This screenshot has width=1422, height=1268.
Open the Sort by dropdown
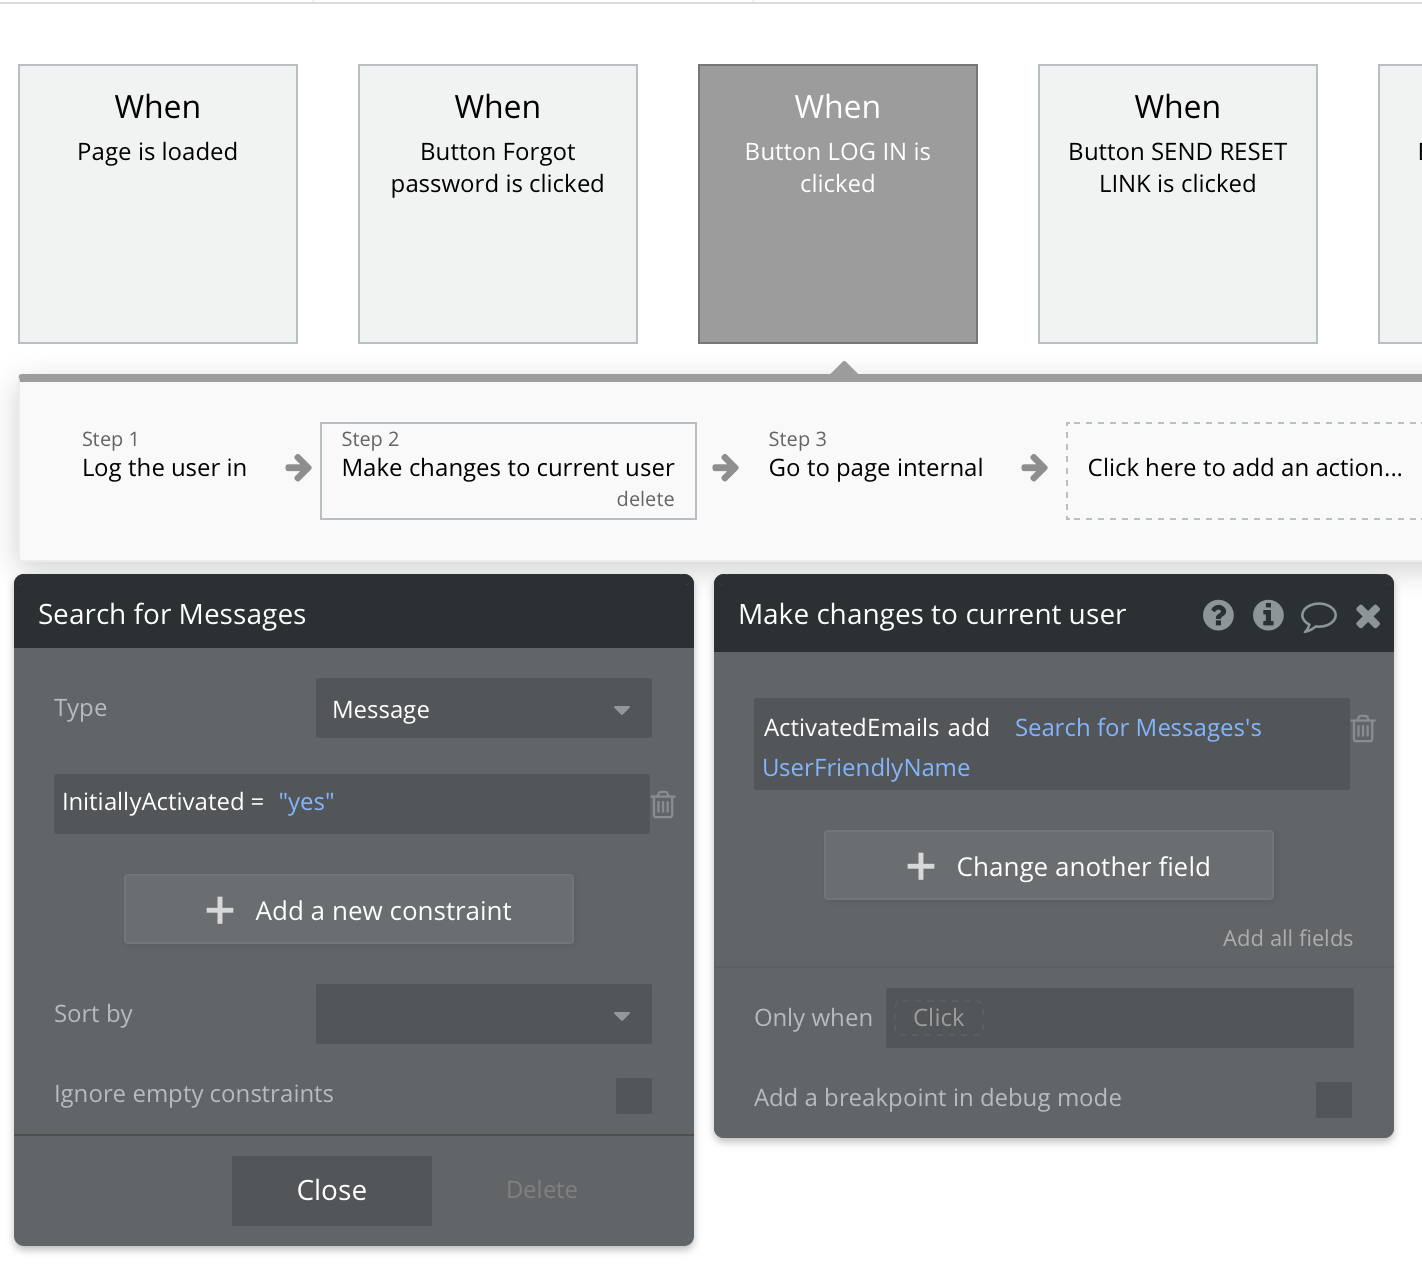click(x=484, y=1014)
